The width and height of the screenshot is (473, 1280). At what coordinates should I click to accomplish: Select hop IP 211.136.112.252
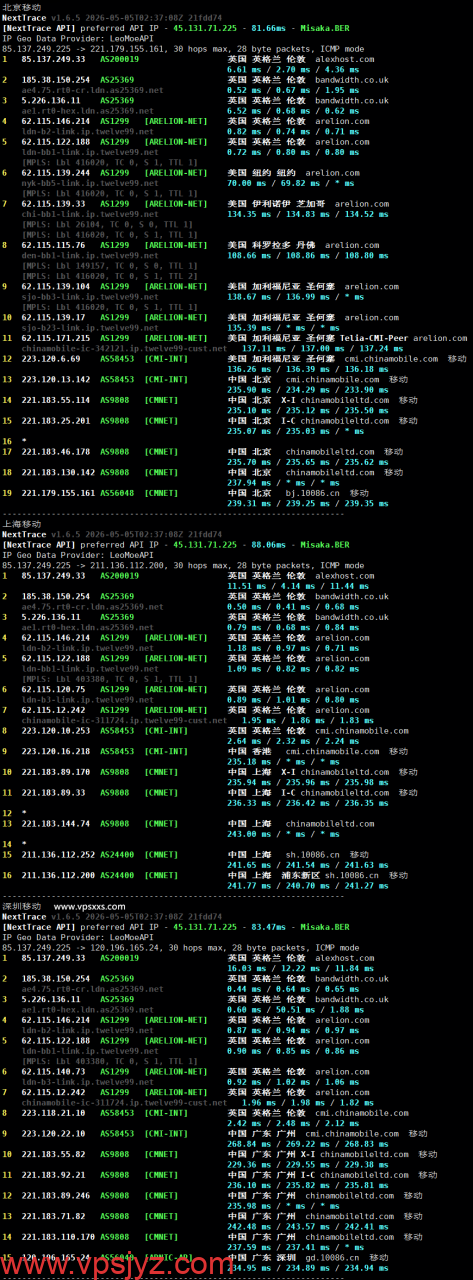[56, 854]
